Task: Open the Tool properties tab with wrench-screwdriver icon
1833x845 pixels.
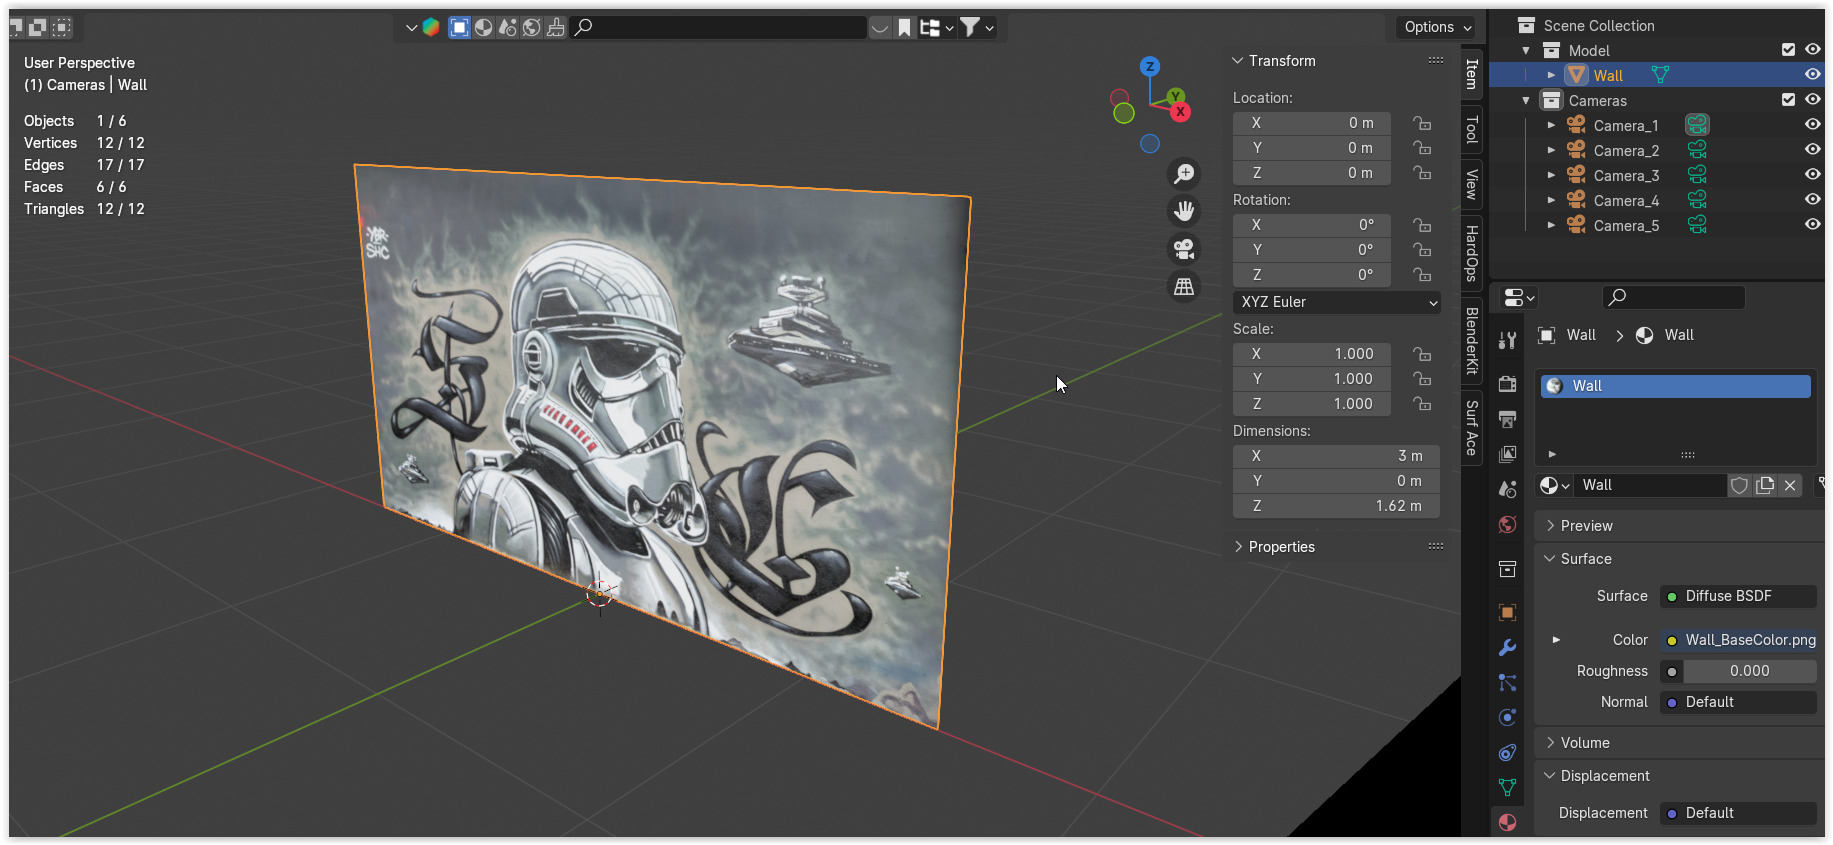Action: pyautogui.click(x=1508, y=340)
